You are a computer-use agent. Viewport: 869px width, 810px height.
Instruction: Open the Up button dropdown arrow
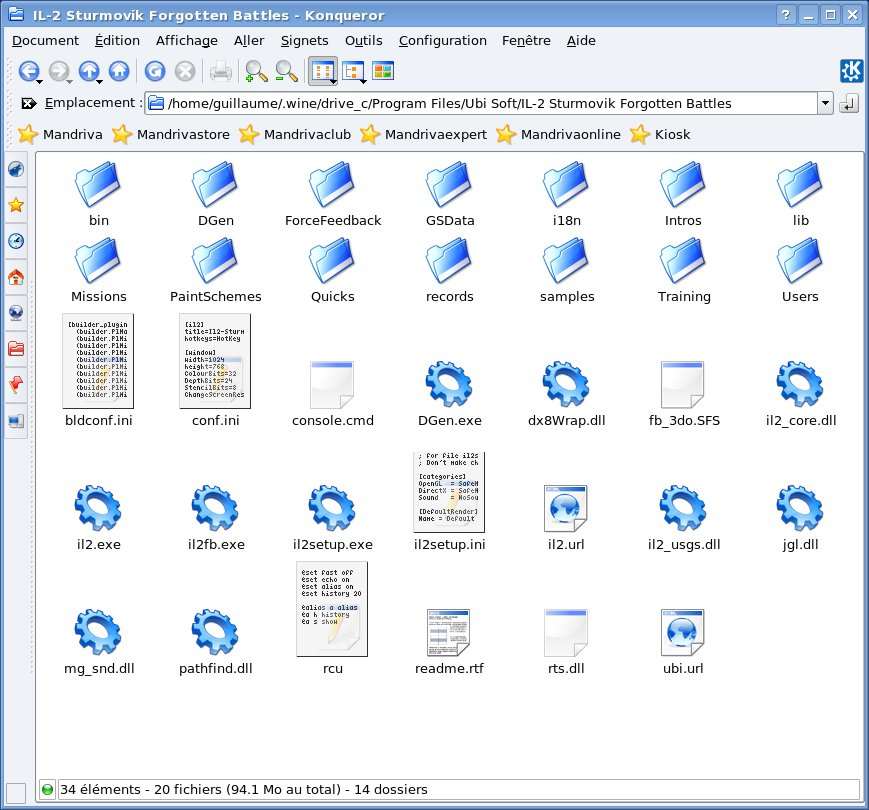point(99,81)
